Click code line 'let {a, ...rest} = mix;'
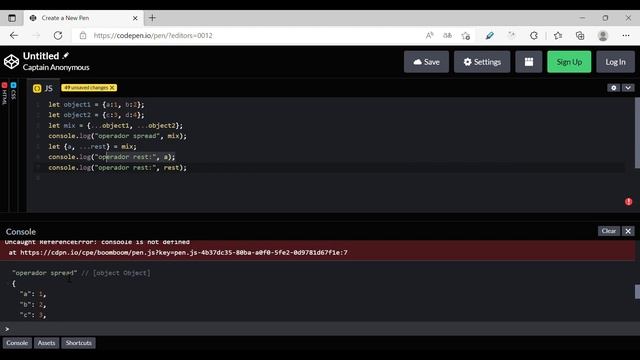The image size is (640, 360). 92,147
